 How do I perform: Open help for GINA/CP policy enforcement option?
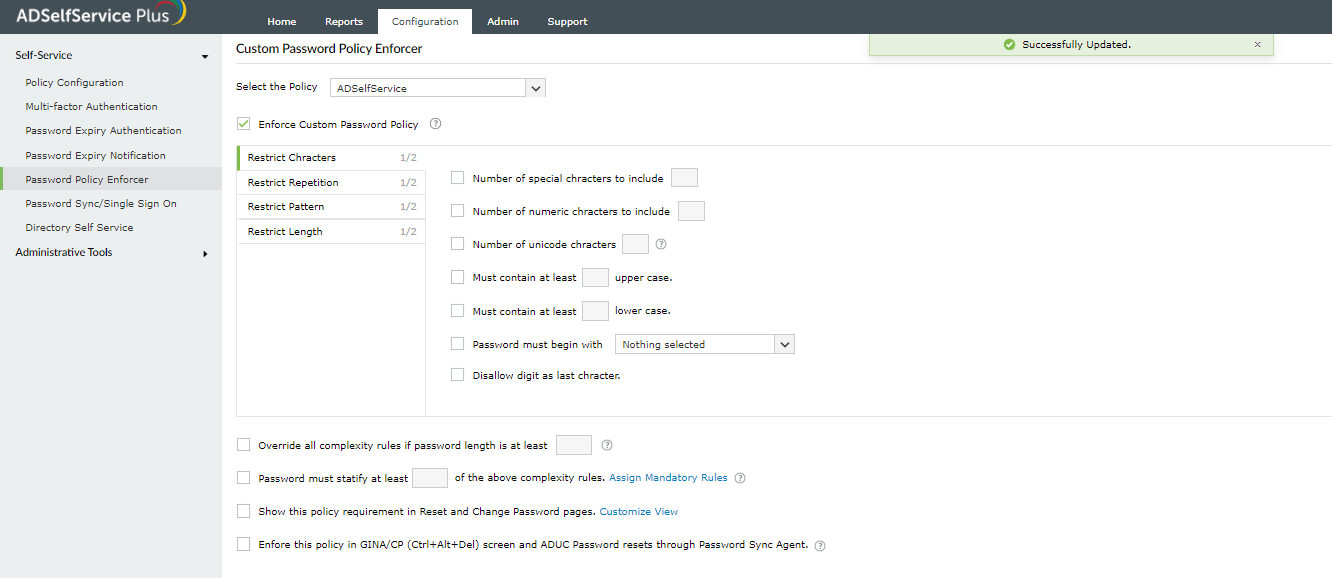click(x=819, y=545)
